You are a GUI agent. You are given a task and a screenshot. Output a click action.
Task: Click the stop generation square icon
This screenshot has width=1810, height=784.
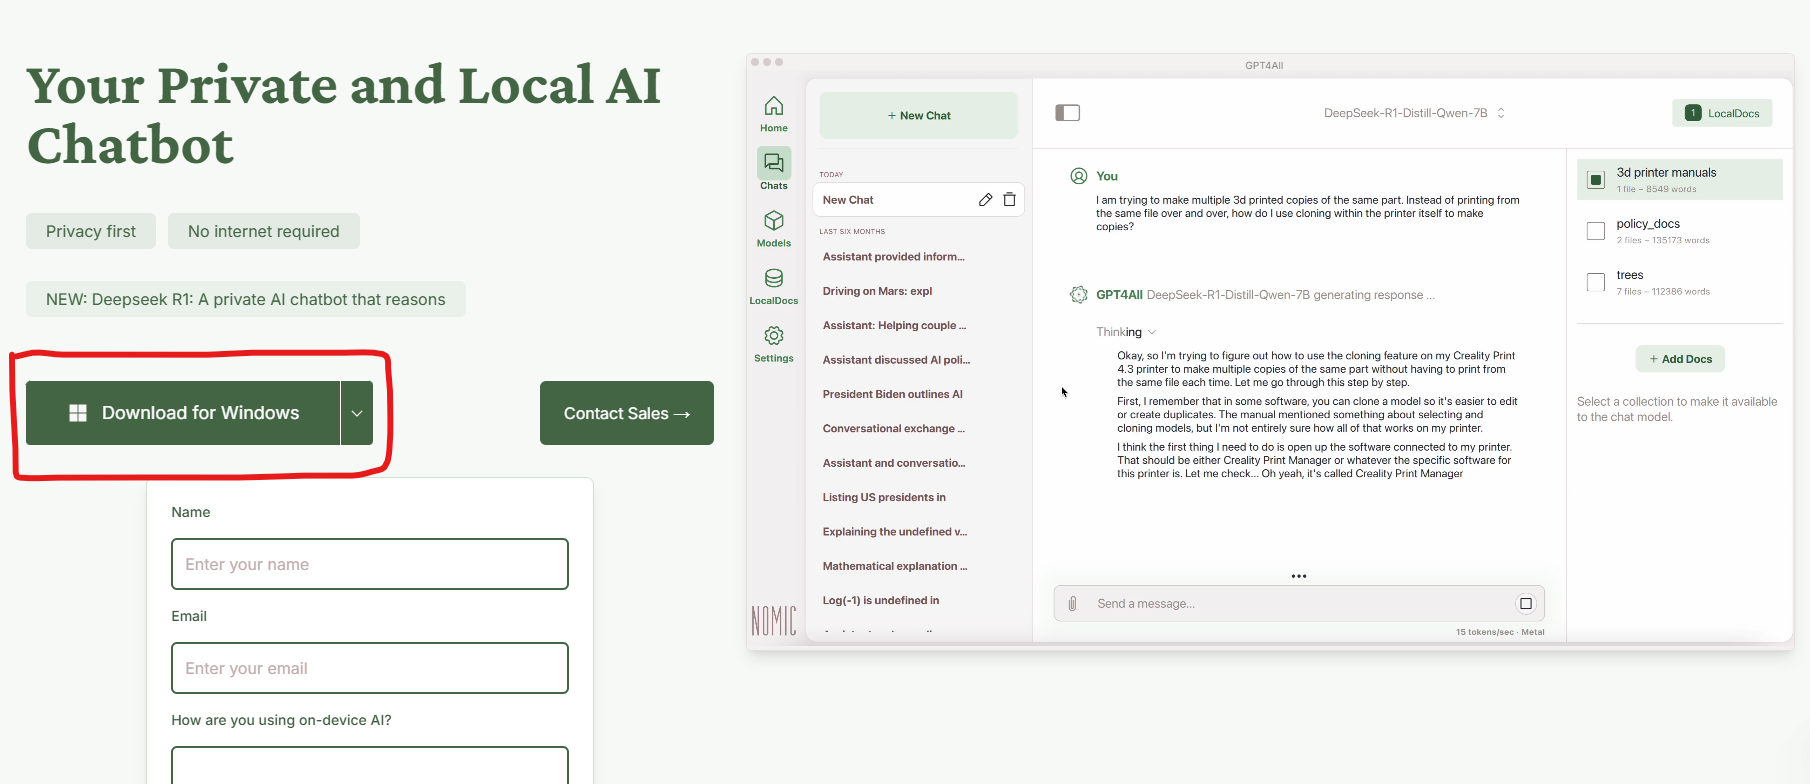[x=1526, y=604]
